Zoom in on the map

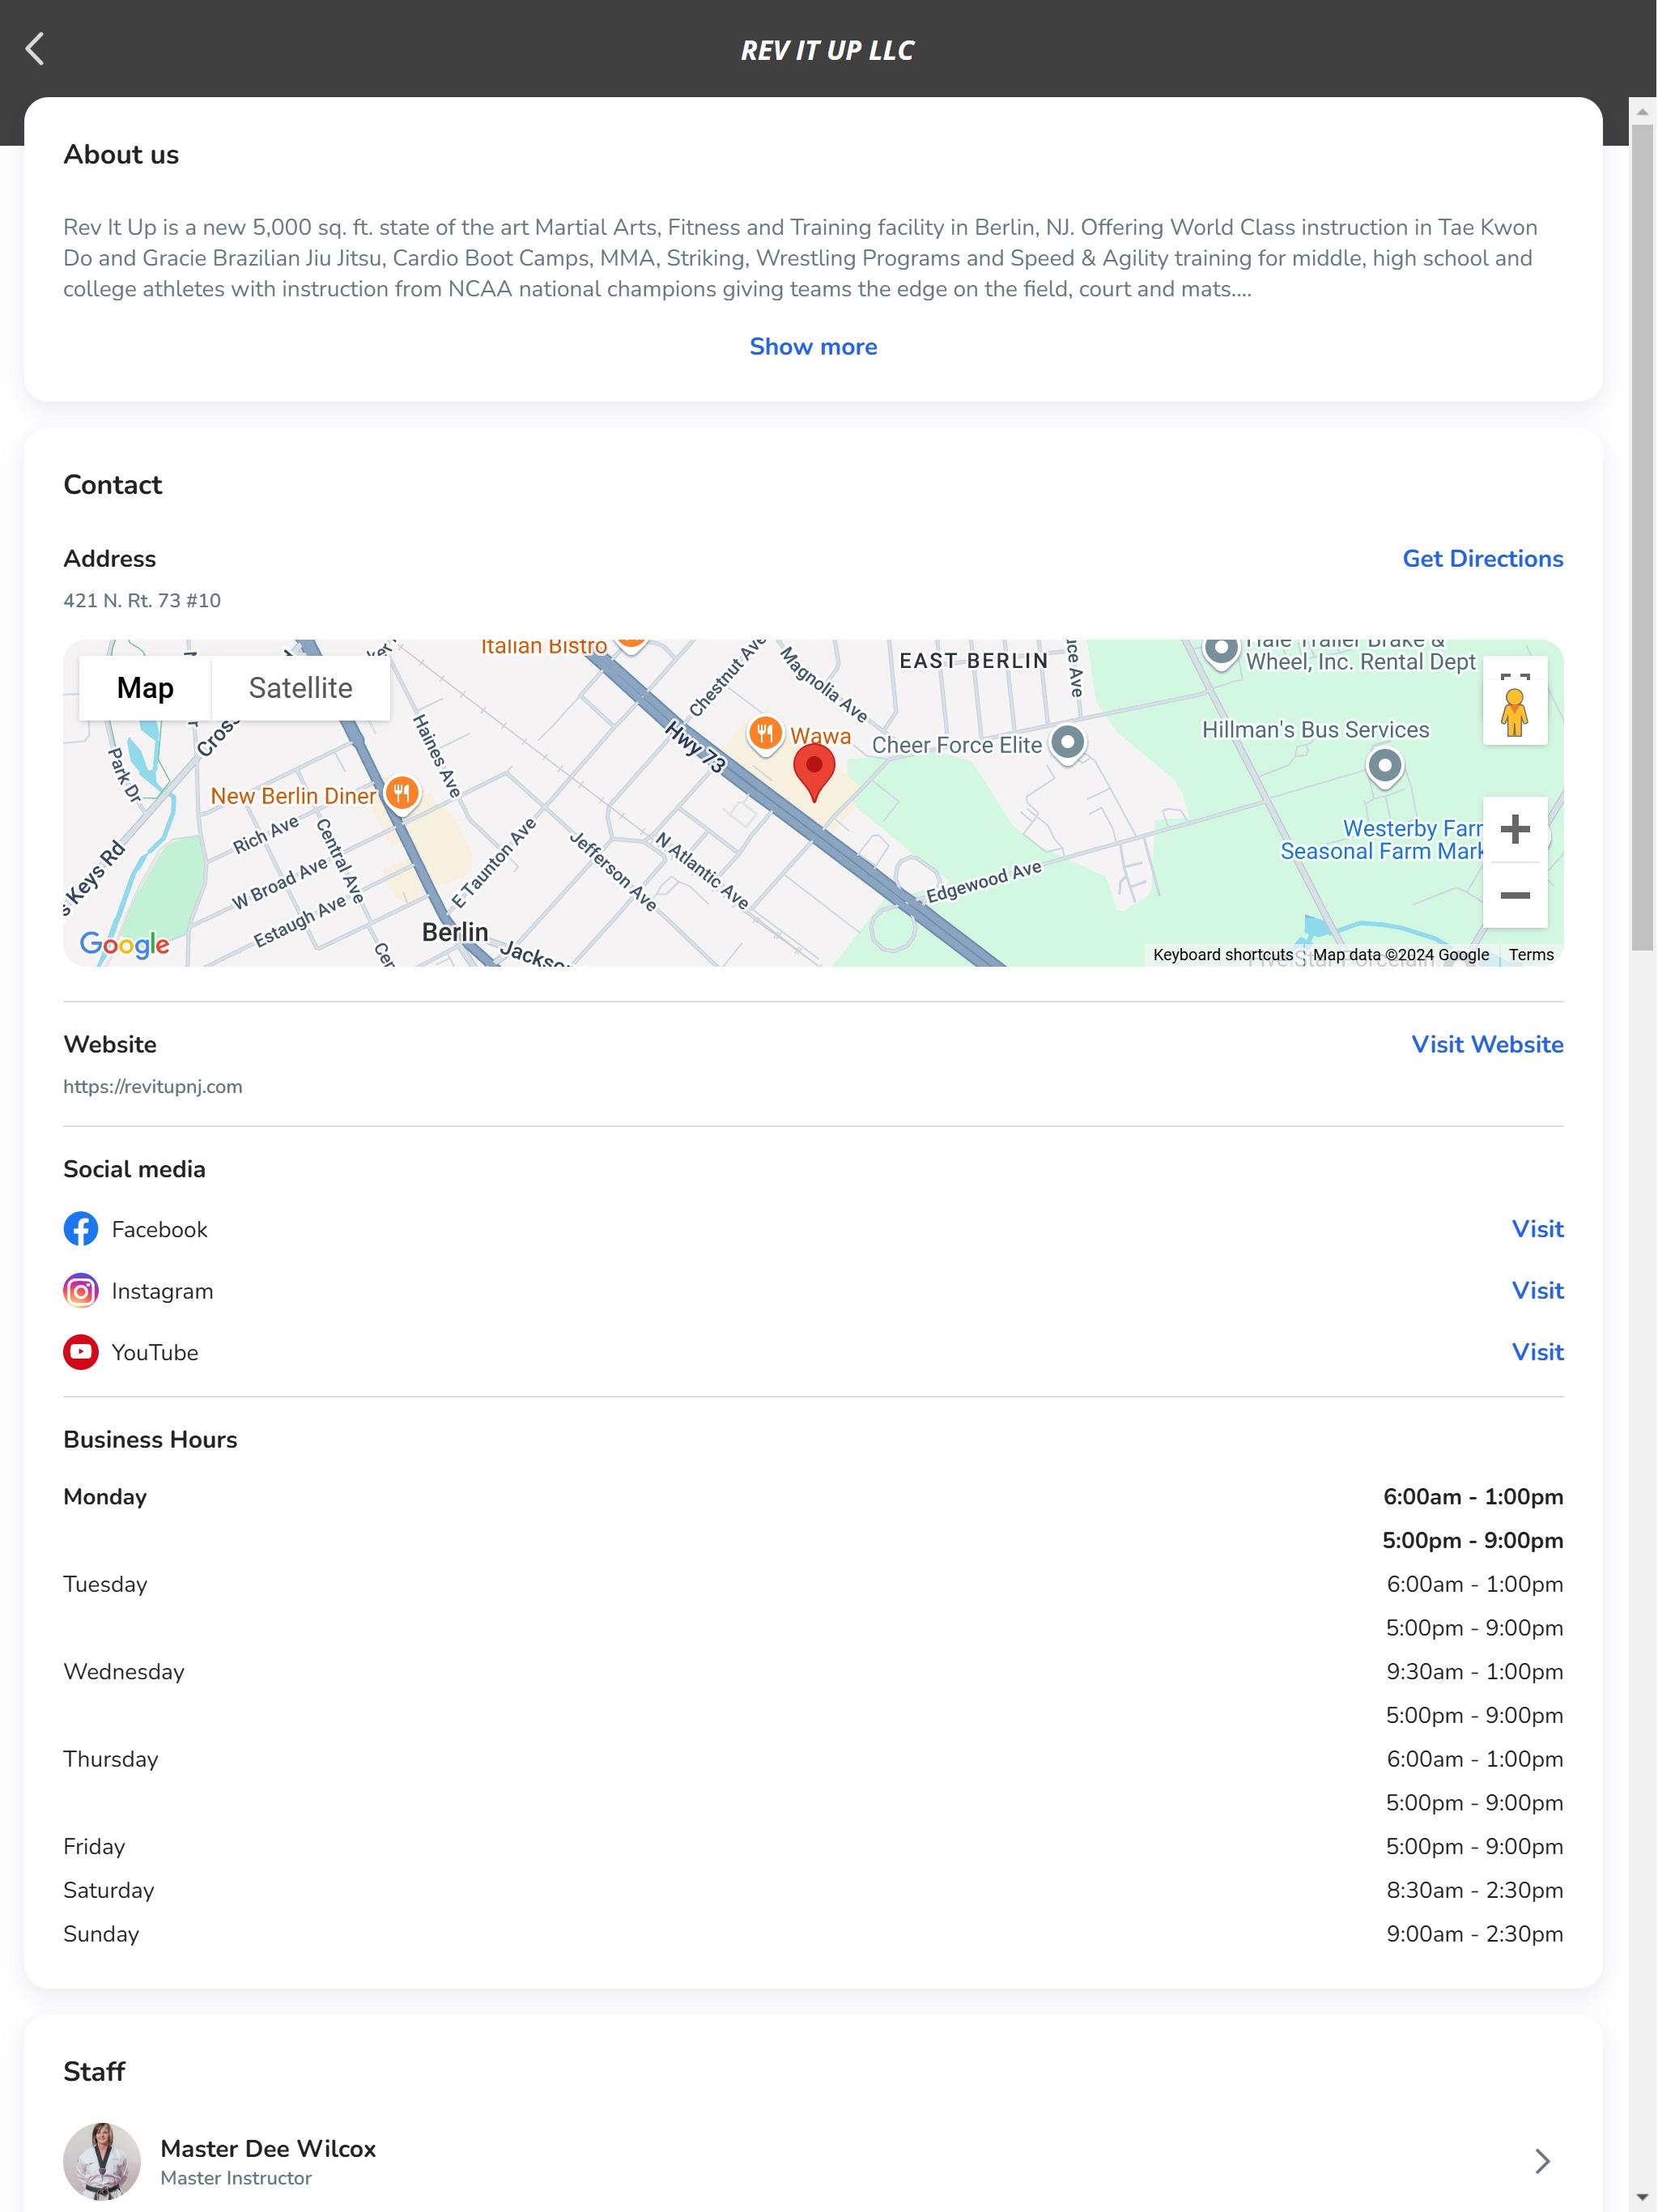(x=1515, y=829)
